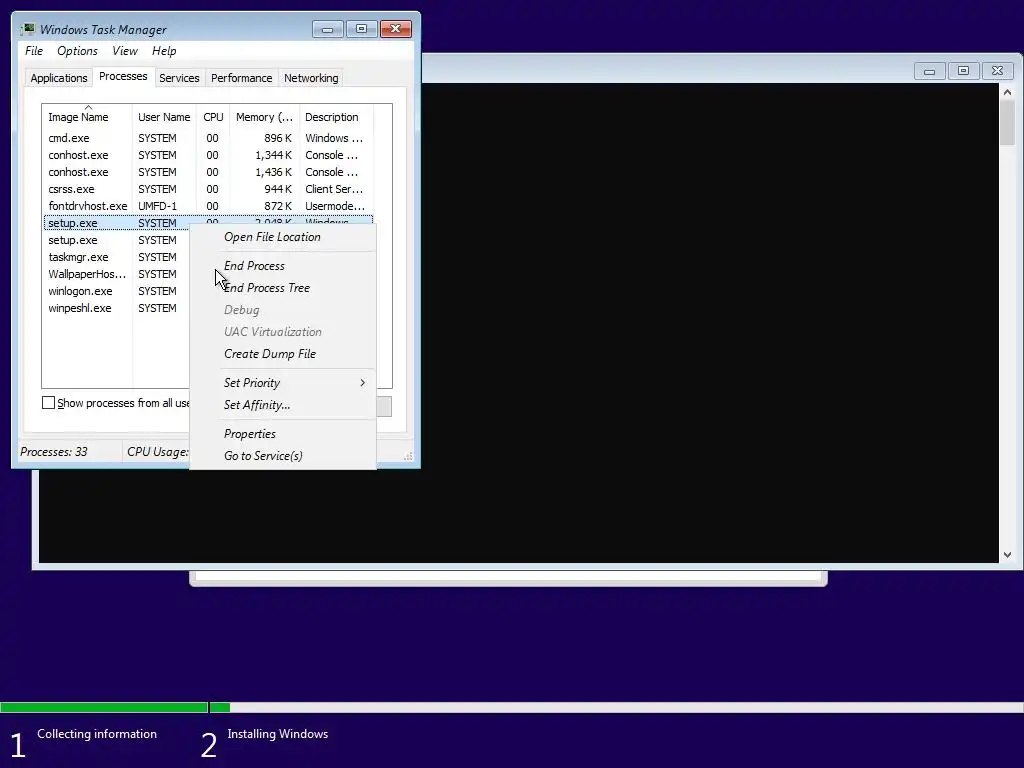The image size is (1024, 768).
Task: Minimize the Windows Task Manager window
Action: pos(327,29)
